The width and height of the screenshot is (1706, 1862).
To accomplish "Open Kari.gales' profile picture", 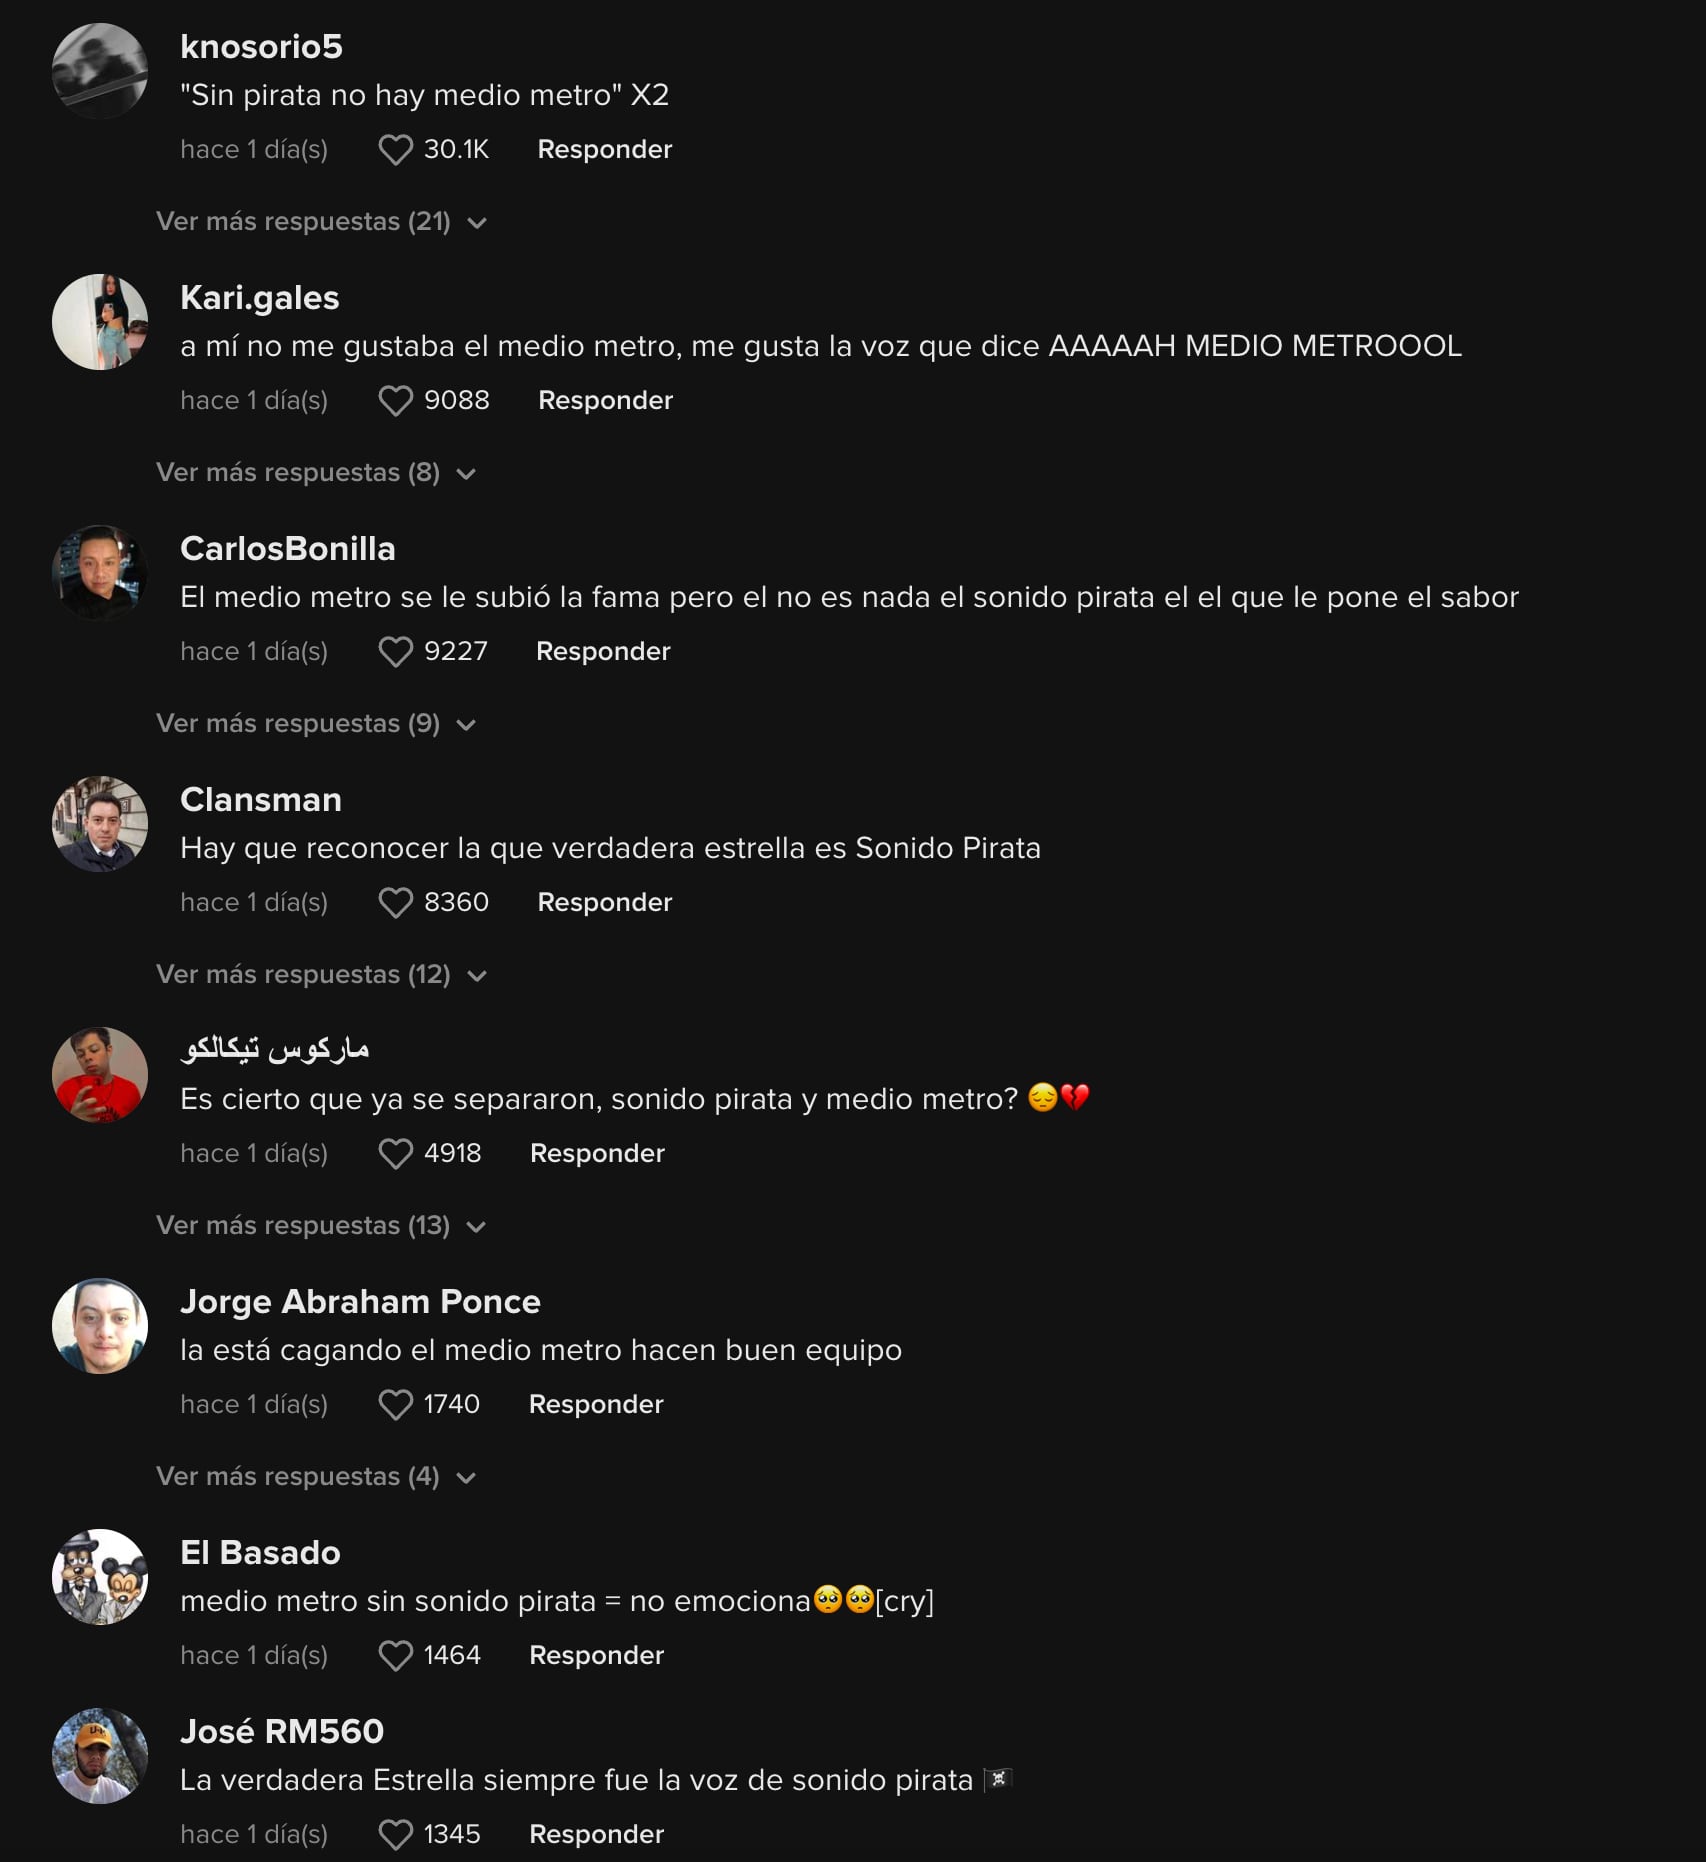I will click(100, 322).
